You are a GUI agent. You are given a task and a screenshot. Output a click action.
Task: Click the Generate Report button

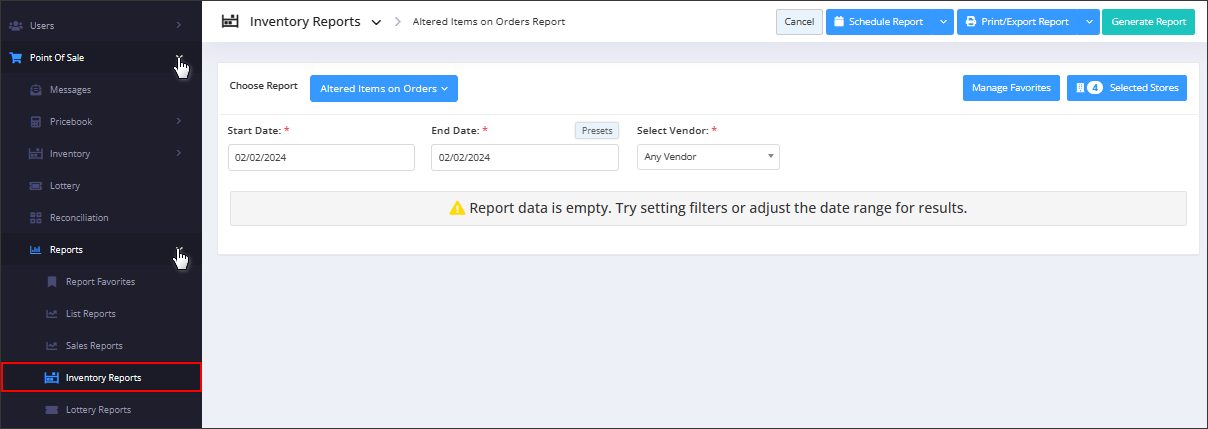point(1148,22)
